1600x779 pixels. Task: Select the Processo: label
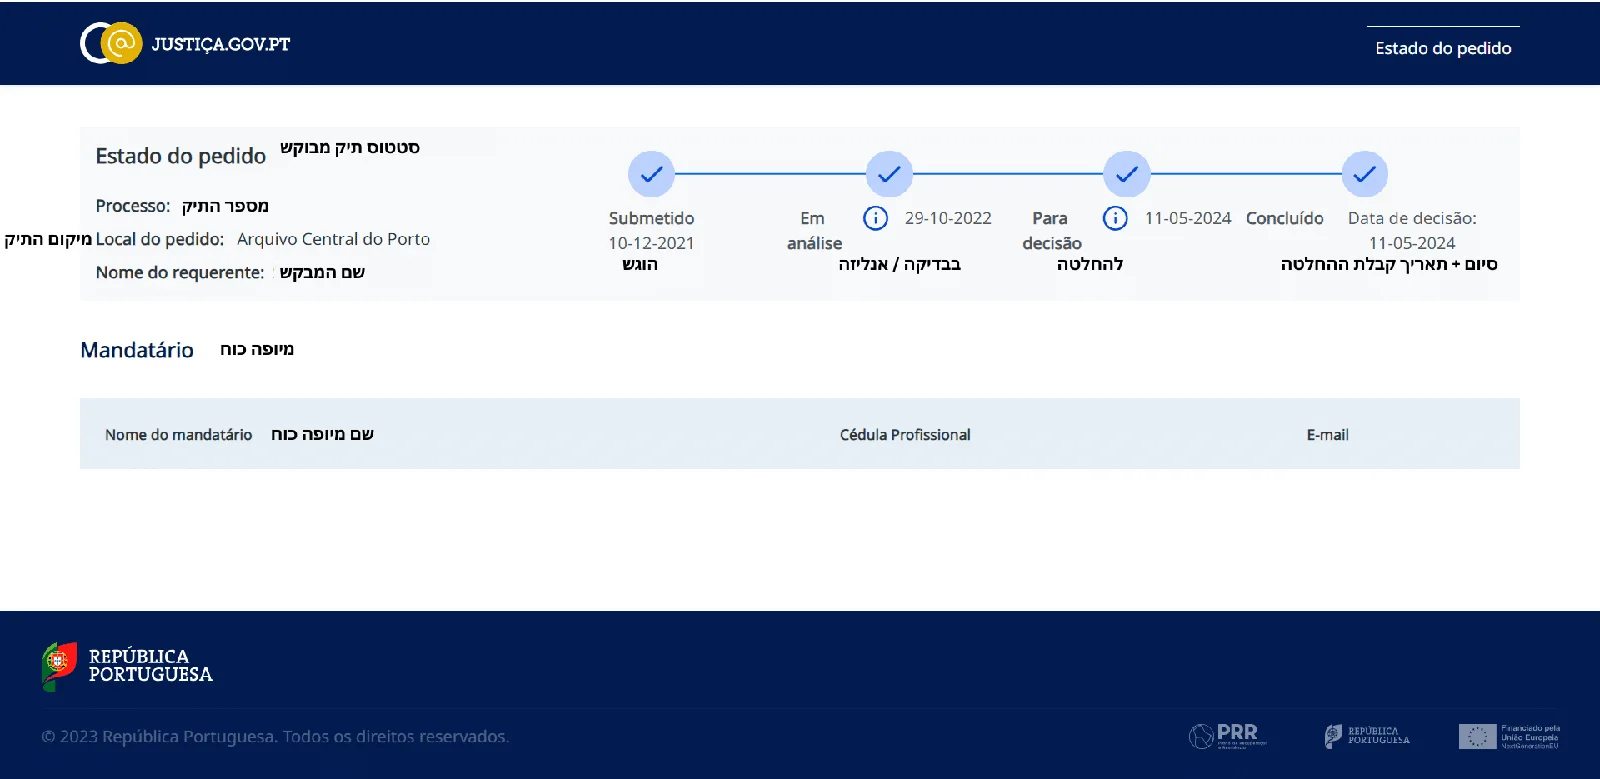[x=133, y=206]
